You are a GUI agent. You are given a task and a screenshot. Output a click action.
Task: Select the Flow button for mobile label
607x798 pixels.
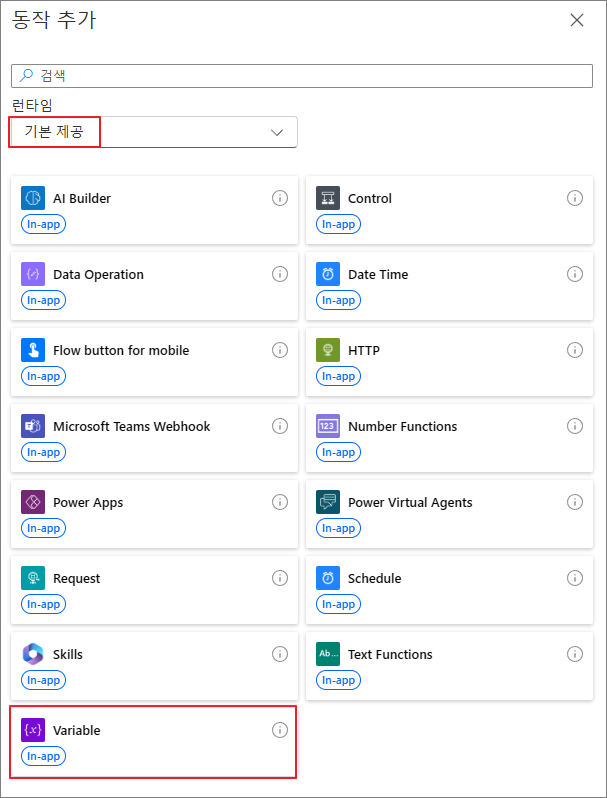coord(121,350)
